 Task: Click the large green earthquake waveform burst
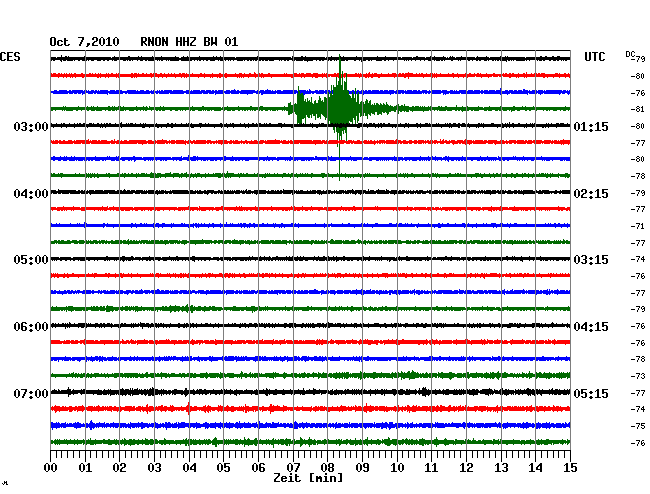[x=340, y=109]
